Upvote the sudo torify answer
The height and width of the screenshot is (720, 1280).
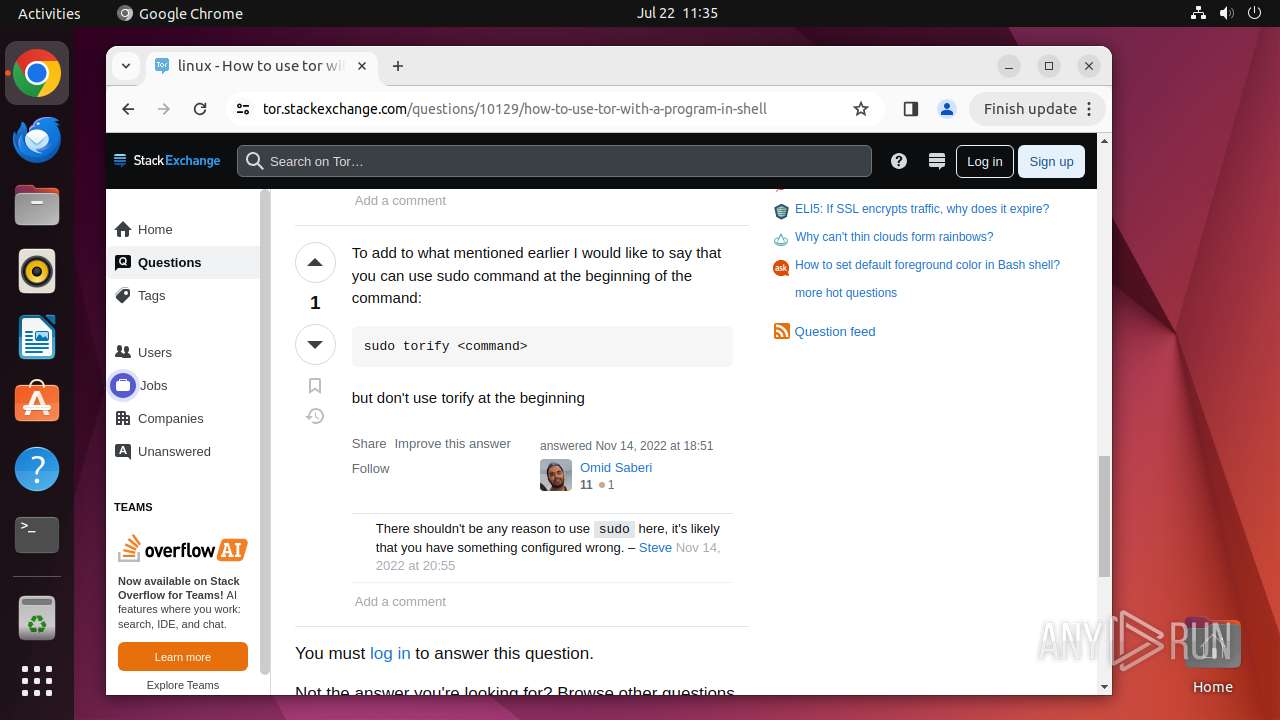coord(315,263)
